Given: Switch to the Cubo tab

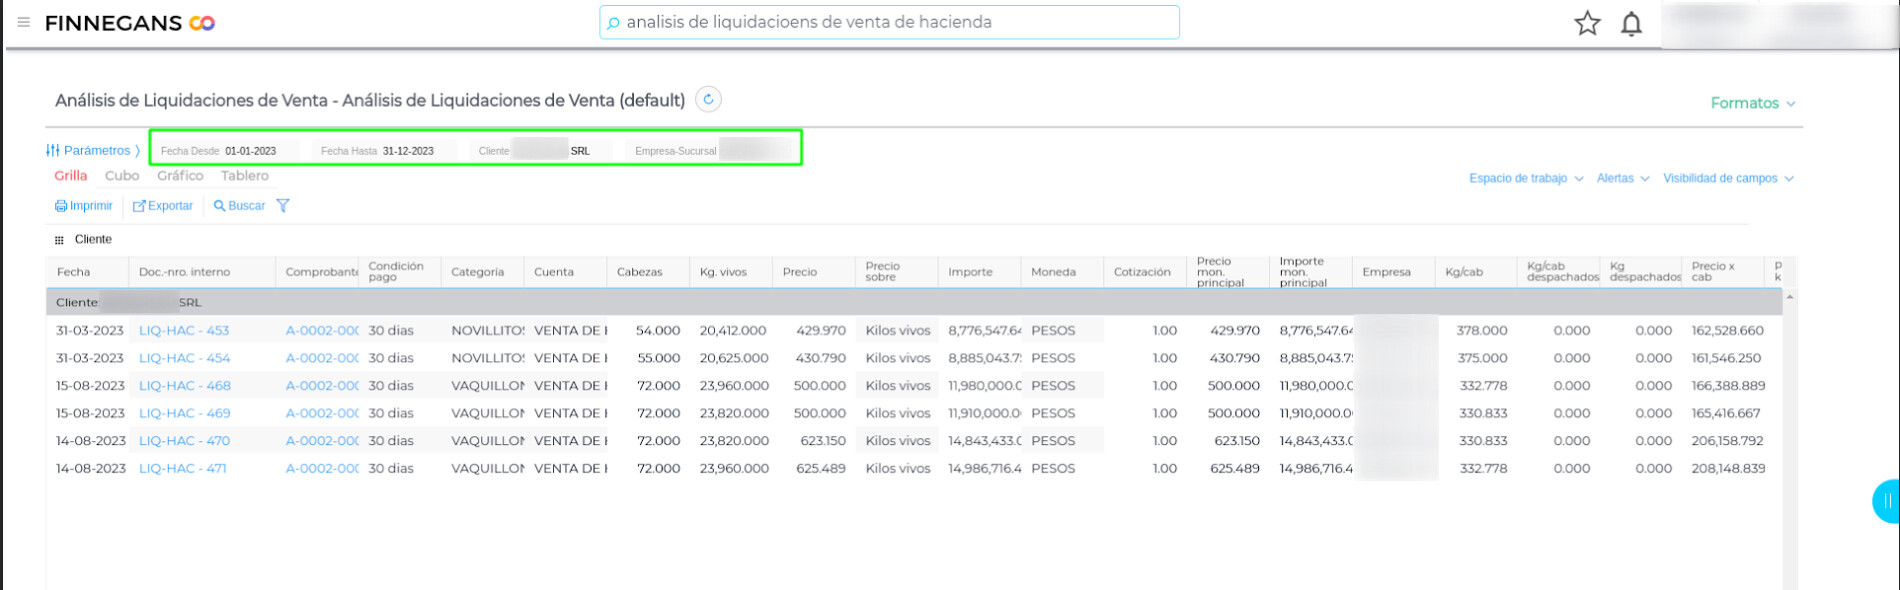Looking at the screenshot, I should click(122, 176).
